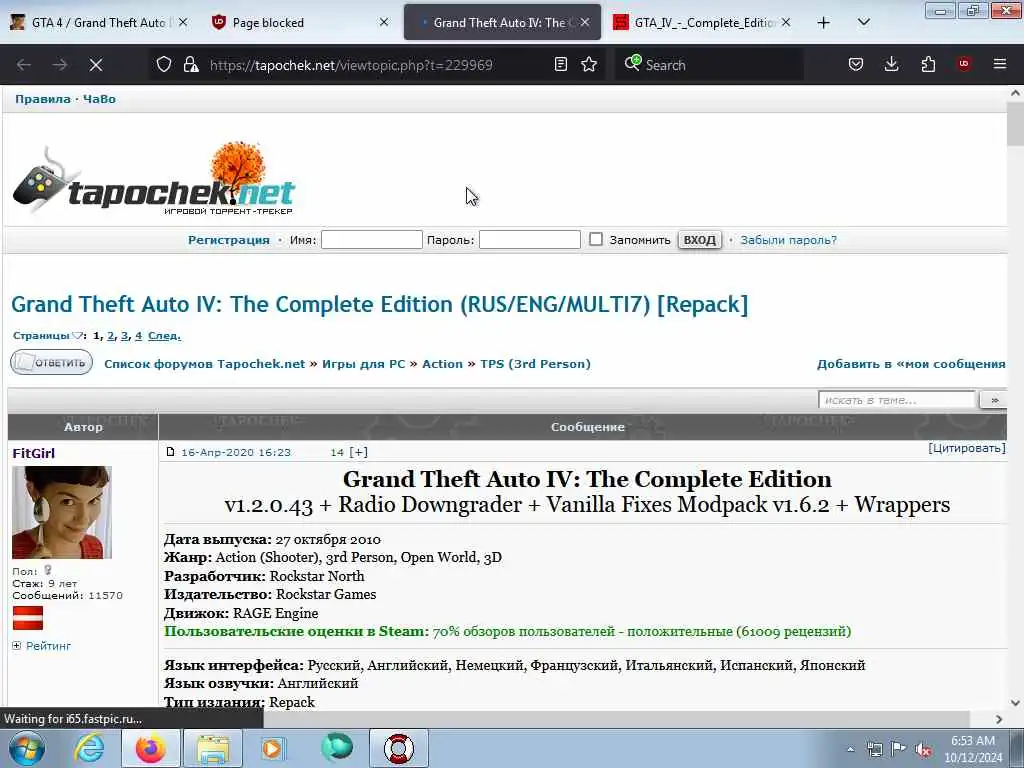
Task: Open the Downloads panel icon
Action: [x=891, y=64]
